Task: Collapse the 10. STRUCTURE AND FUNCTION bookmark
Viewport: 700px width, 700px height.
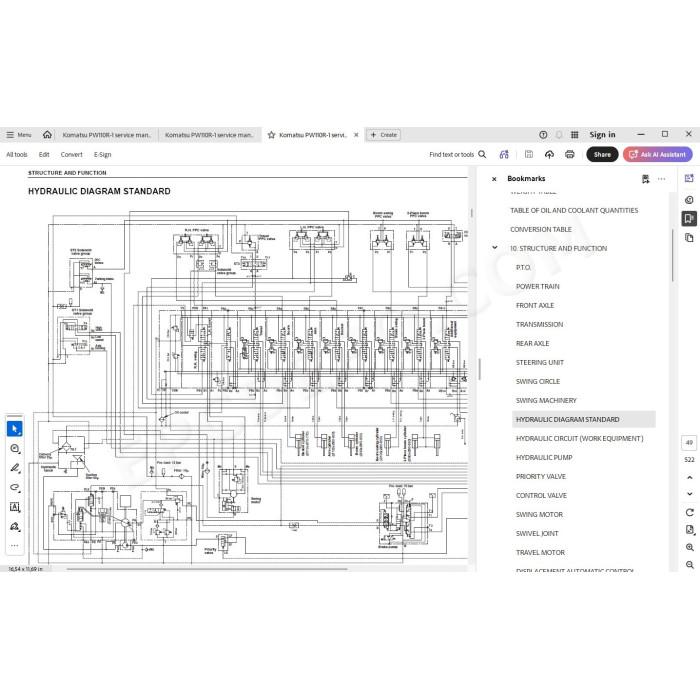Action: [x=494, y=247]
